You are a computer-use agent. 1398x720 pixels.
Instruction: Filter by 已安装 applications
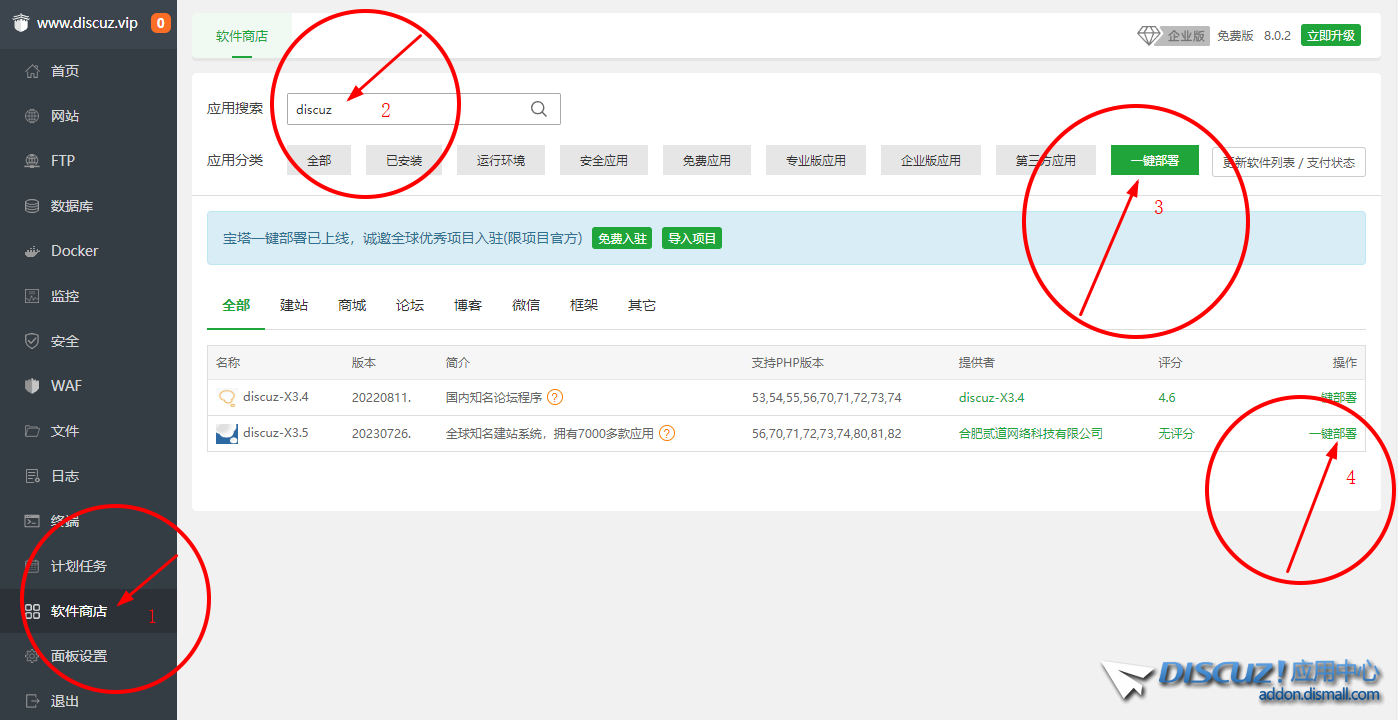(404, 160)
